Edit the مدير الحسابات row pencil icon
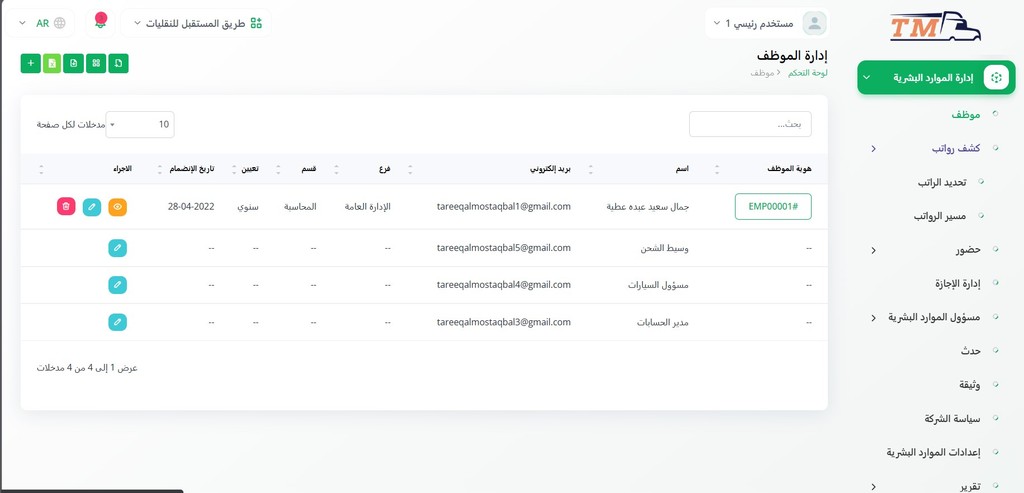Image resolution: width=1024 pixels, height=493 pixels. 118,323
